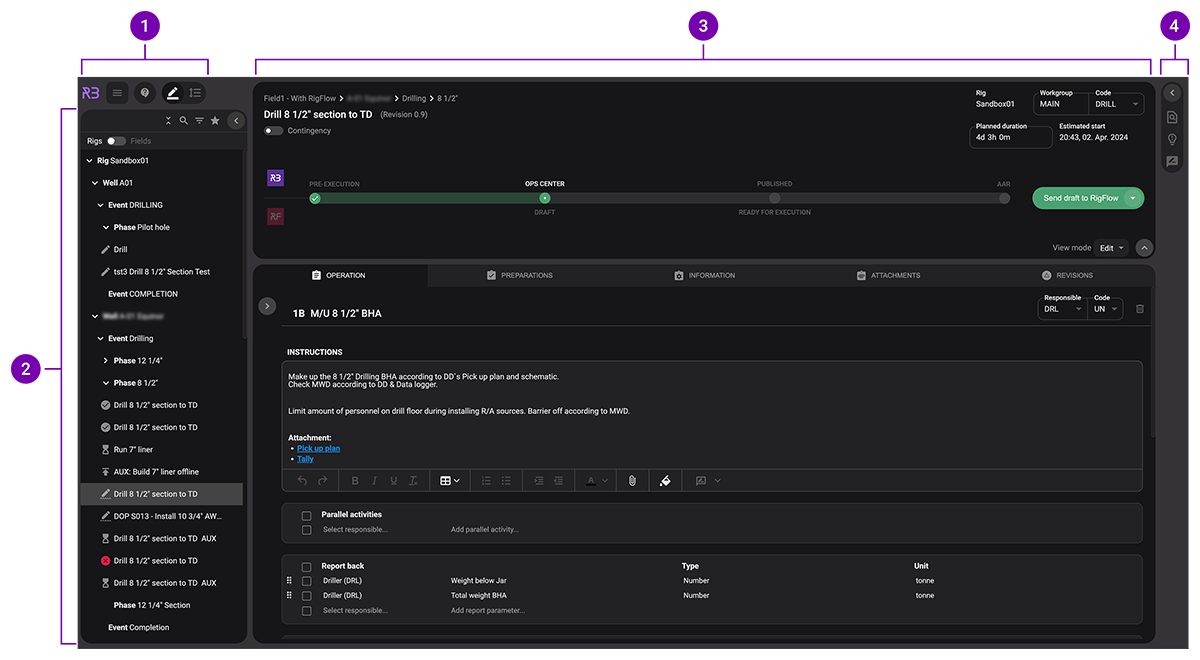Open the Workgroup MAIN dropdown

(1061, 104)
